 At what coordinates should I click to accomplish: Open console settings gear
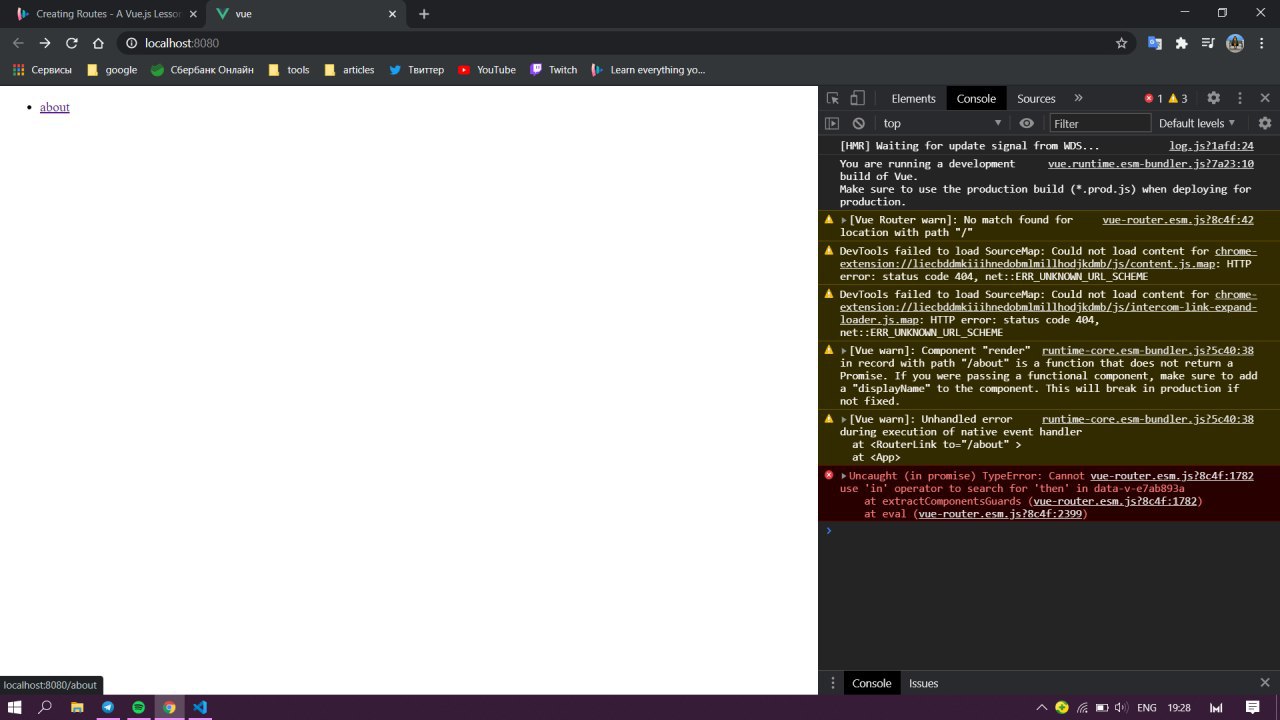1265,123
